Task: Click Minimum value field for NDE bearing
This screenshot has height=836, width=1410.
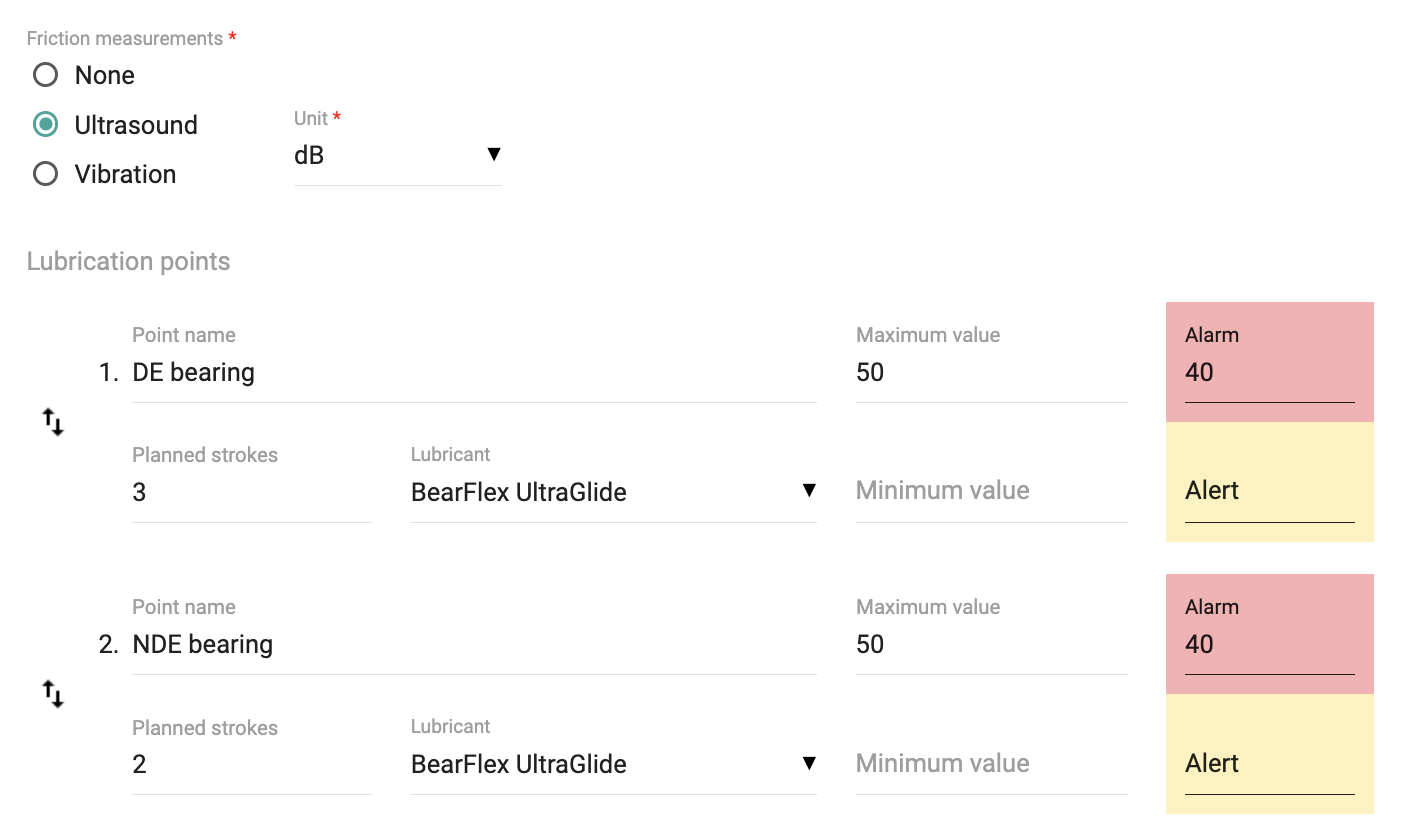Action: pos(992,764)
